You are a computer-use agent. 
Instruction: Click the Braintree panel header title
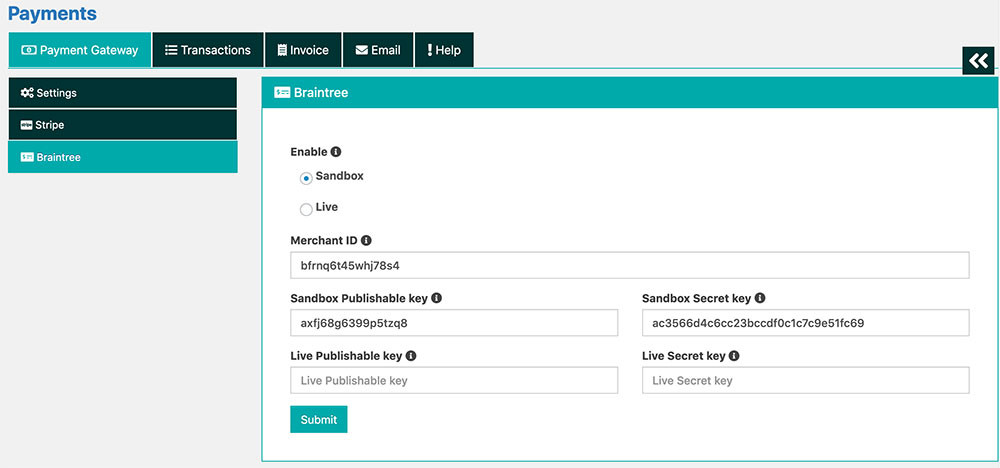tap(321, 92)
